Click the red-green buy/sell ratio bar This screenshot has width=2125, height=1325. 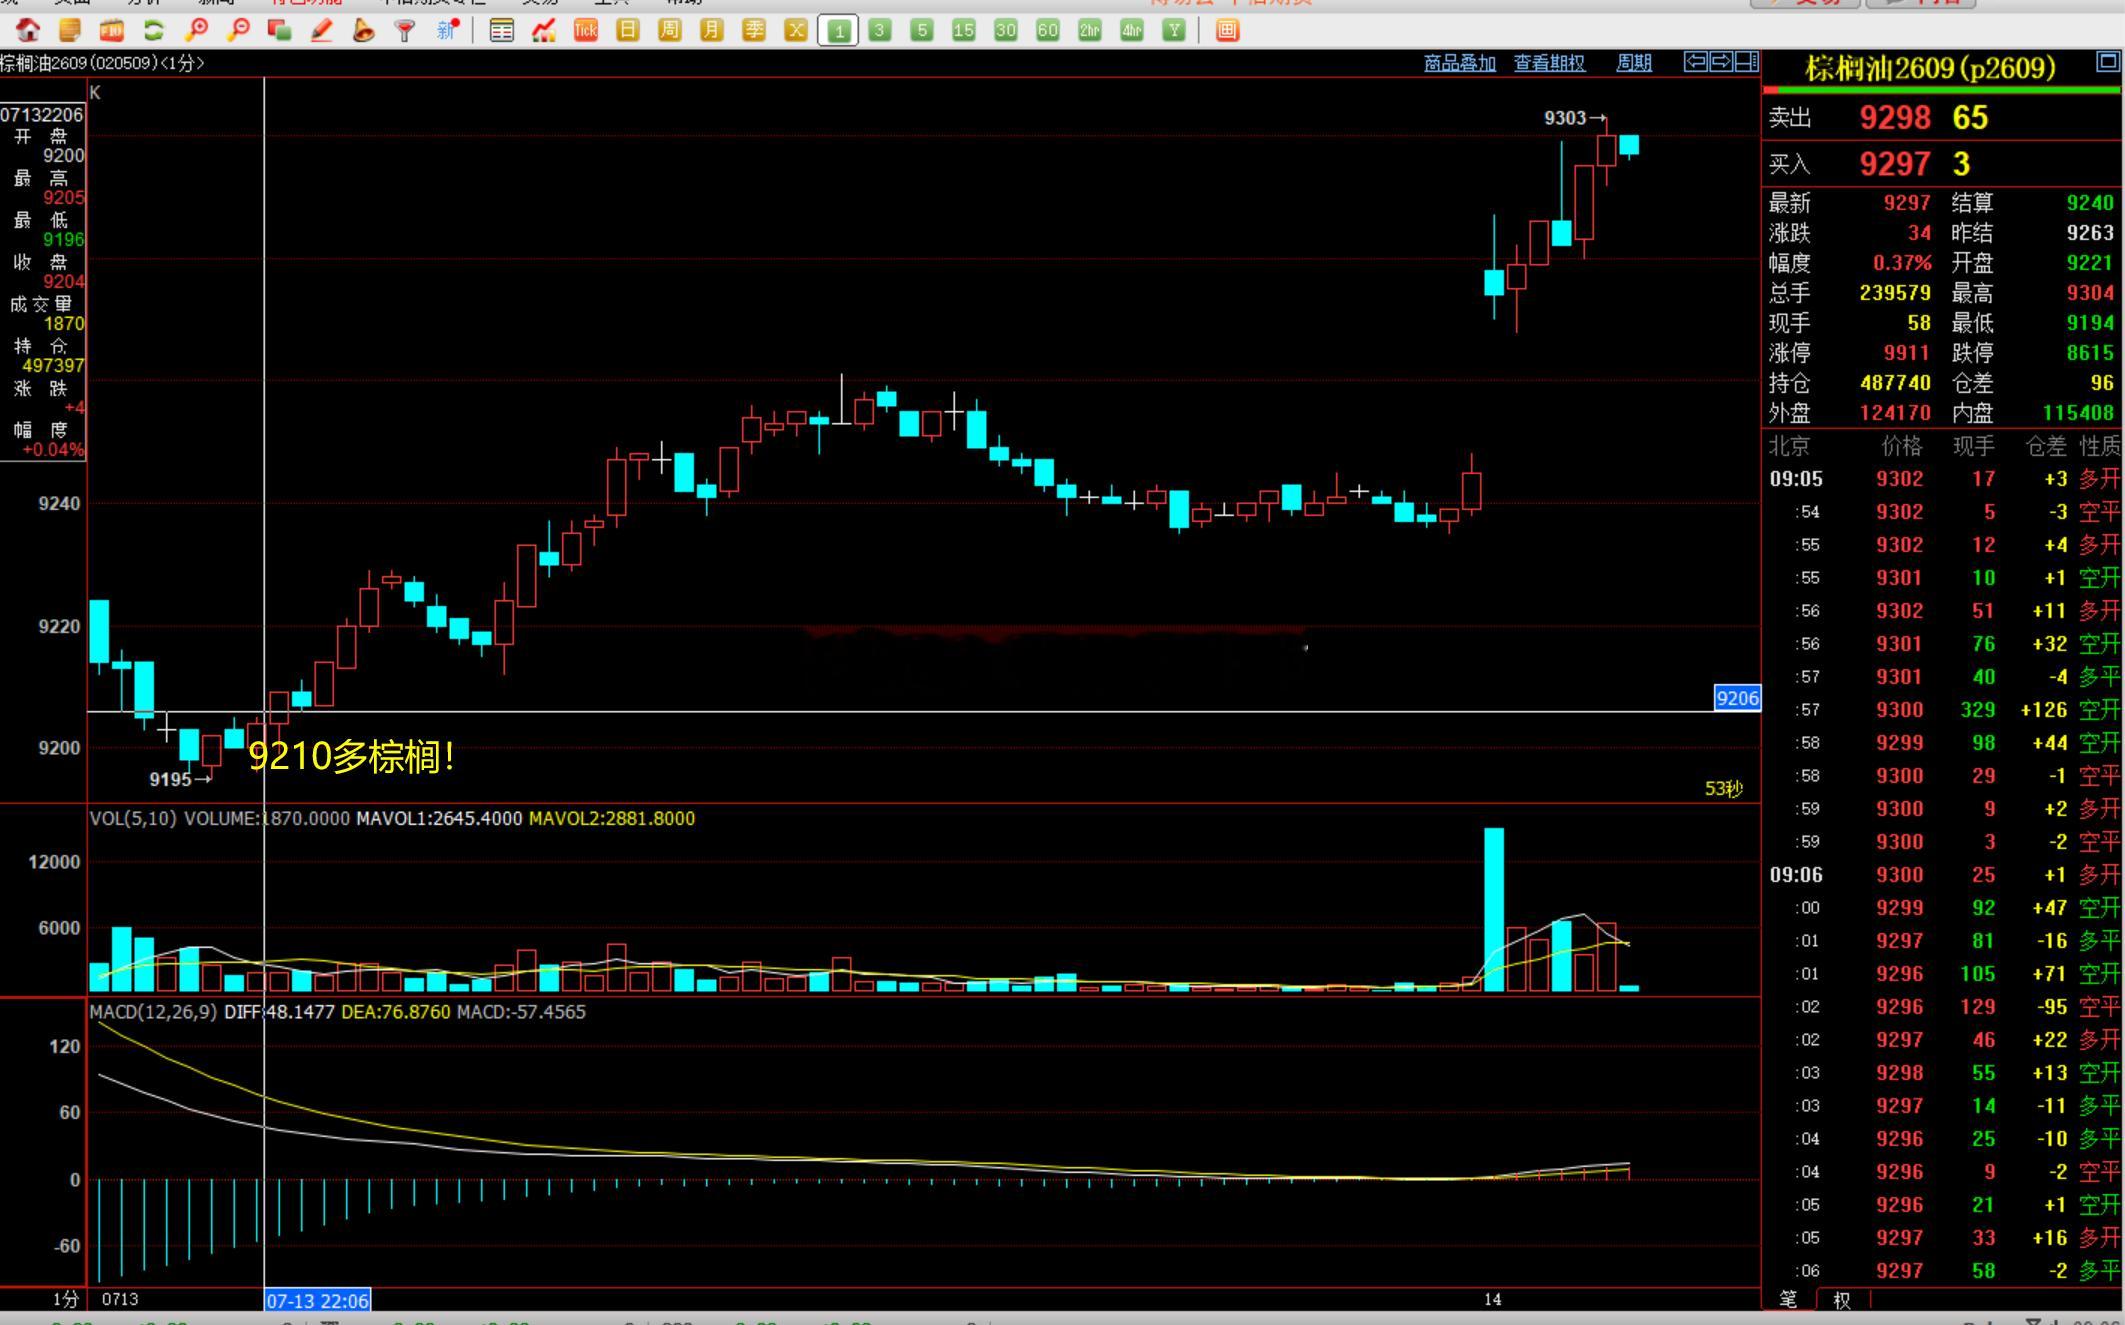1941,90
